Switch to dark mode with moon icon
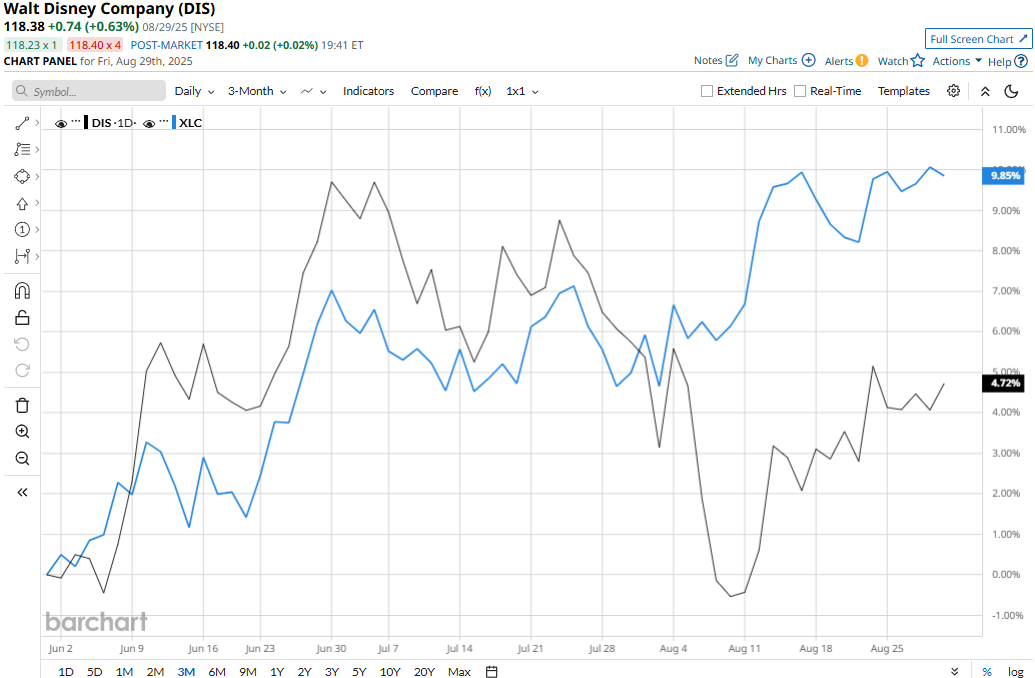The image size is (1035, 678). coord(1011,91)
